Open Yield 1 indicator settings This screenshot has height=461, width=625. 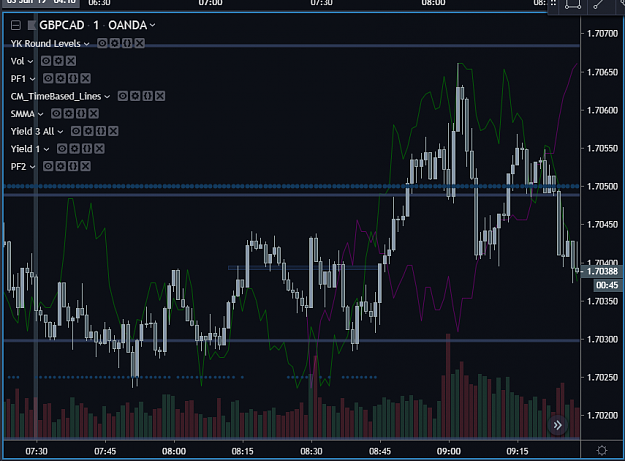click(75, 148)
